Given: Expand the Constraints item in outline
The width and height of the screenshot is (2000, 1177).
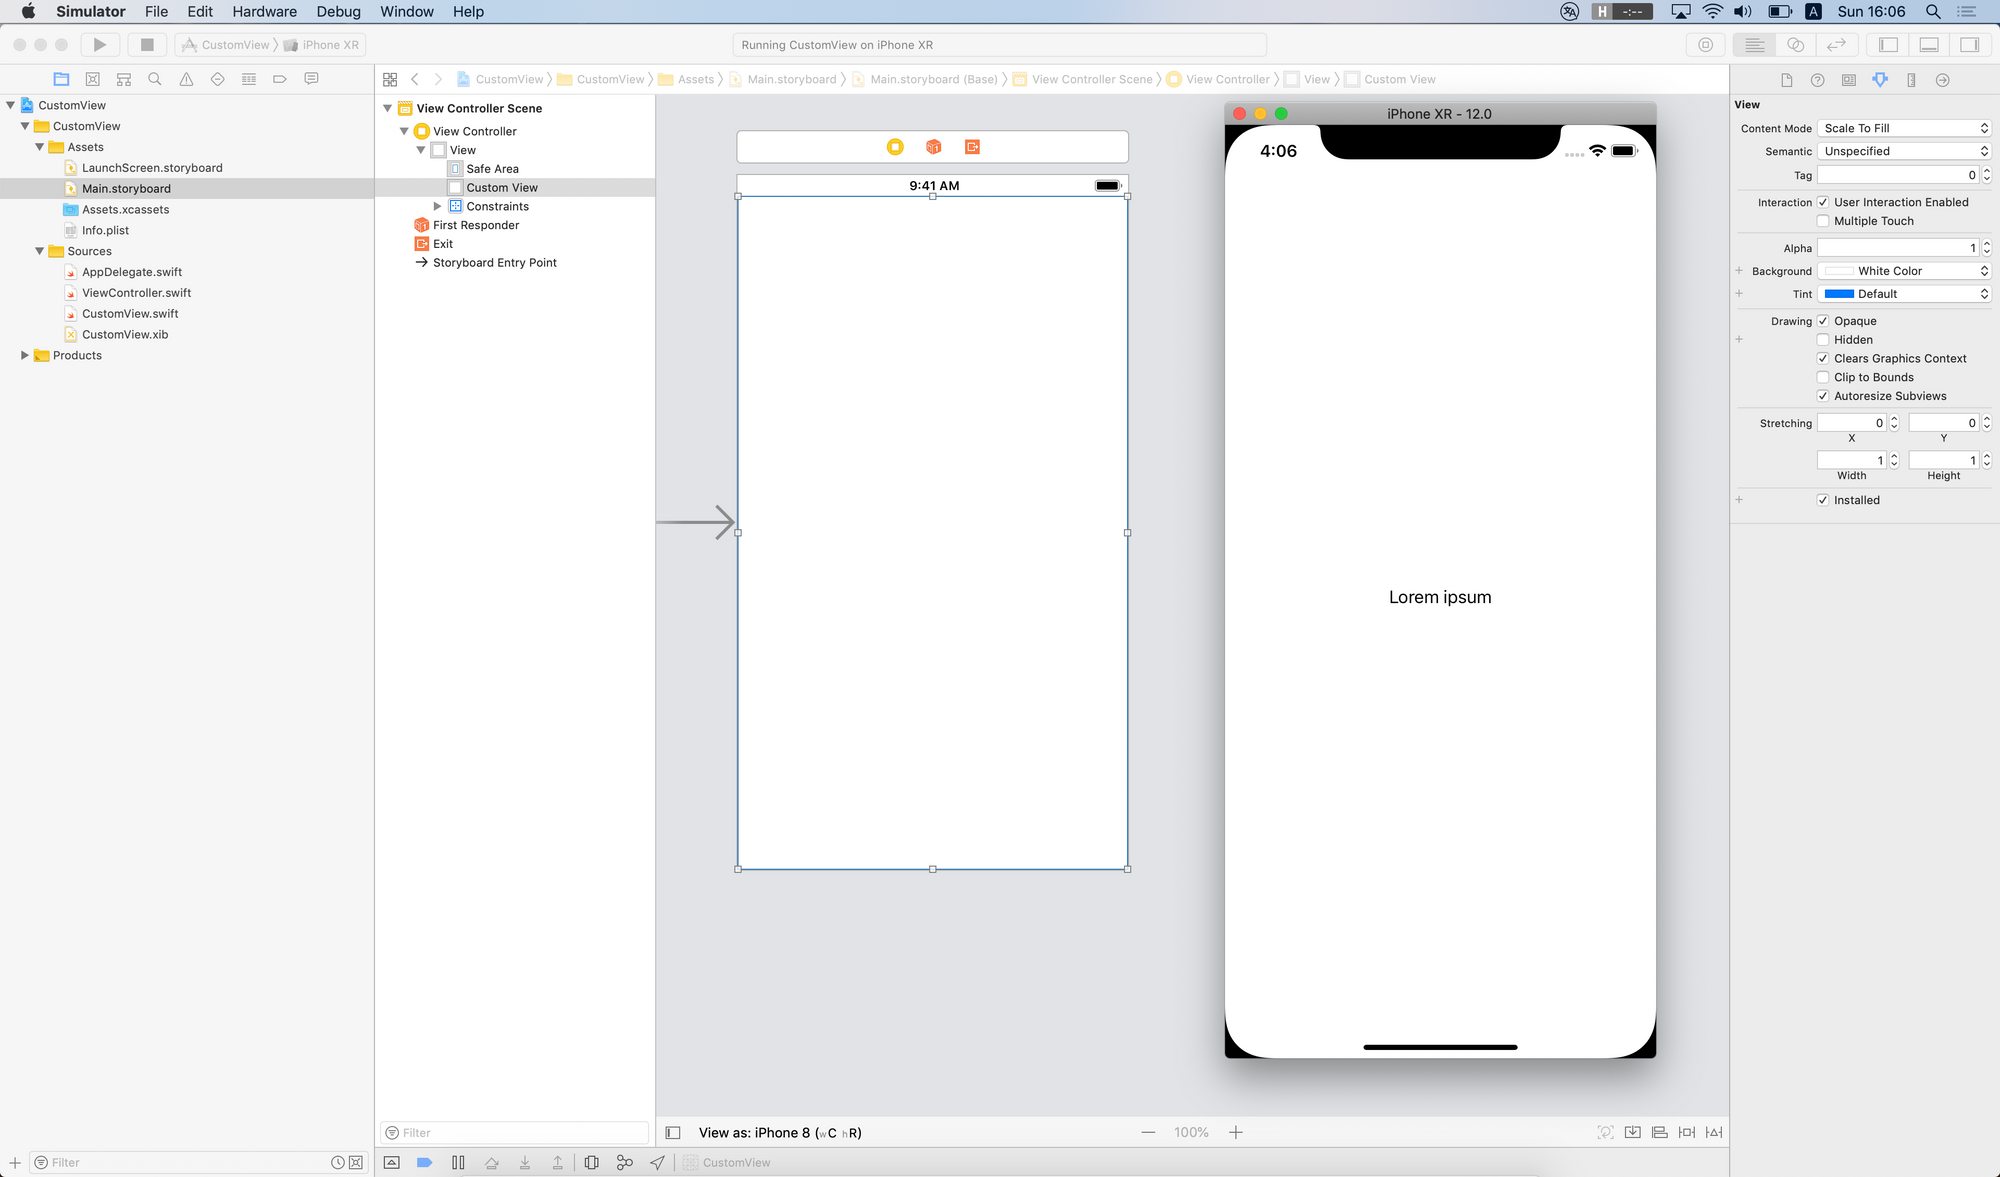Looking at the screenshot, I should 437,206.
